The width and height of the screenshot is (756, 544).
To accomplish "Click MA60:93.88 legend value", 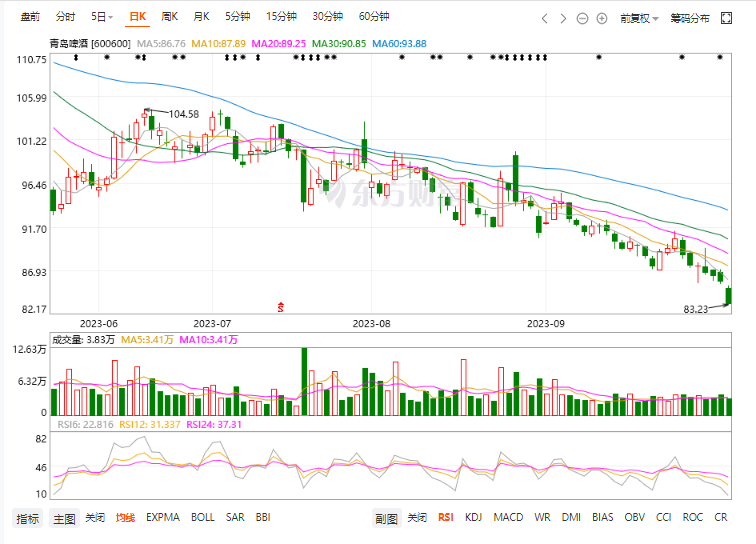I will [399, 44].
